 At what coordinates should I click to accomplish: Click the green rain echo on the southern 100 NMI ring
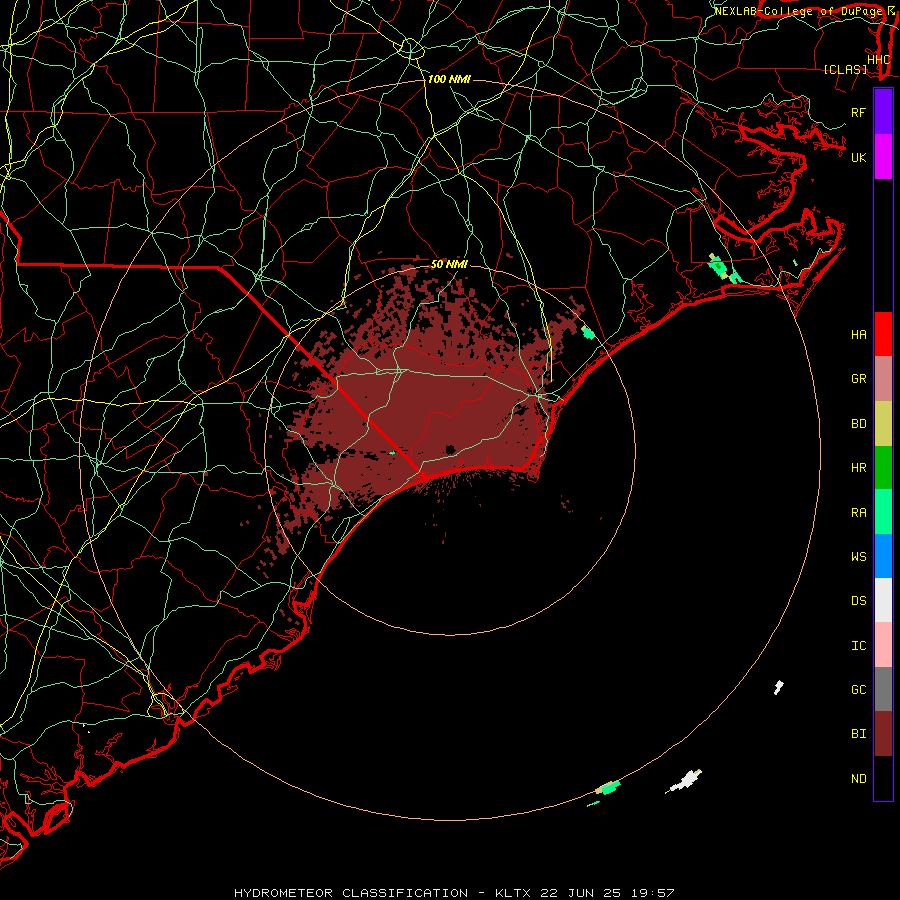point(608,787)
